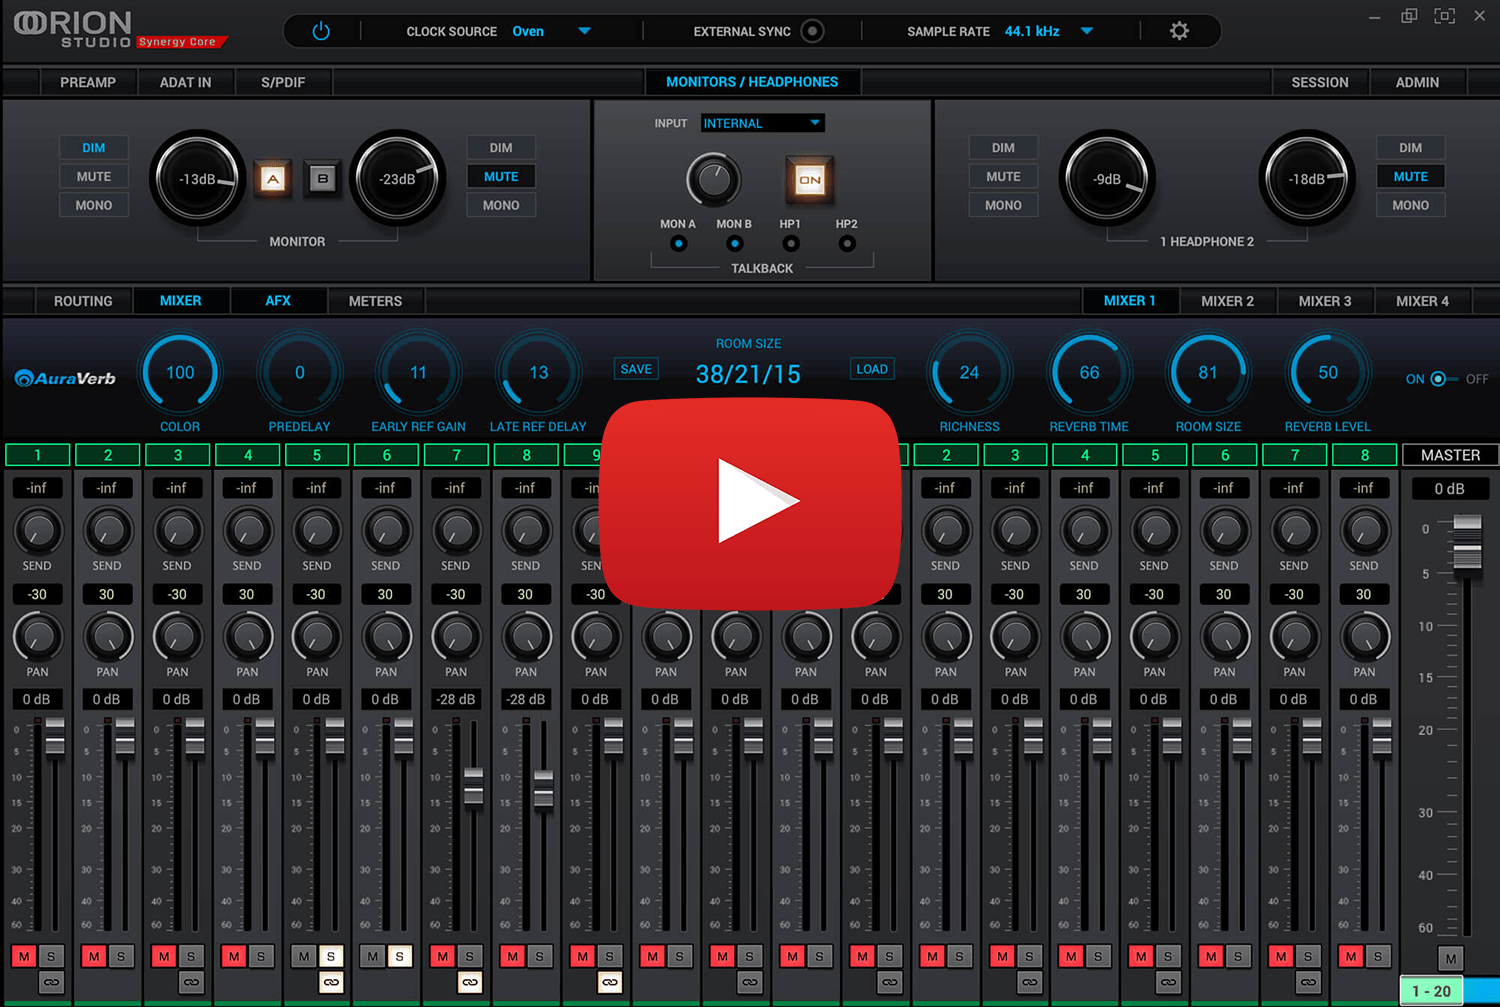
Task: Click the Master 0 dB value field
Action: tap(1449, 489)
